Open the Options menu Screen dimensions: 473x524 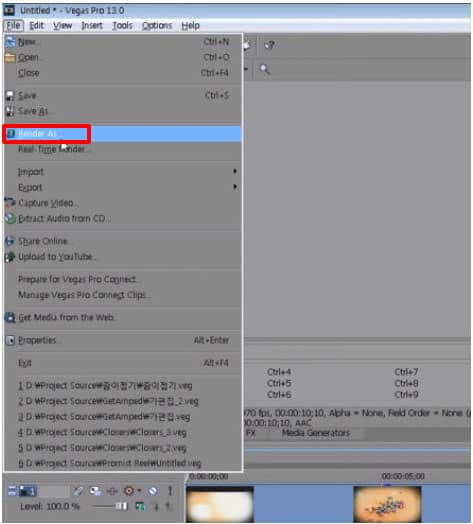(157, 25)
